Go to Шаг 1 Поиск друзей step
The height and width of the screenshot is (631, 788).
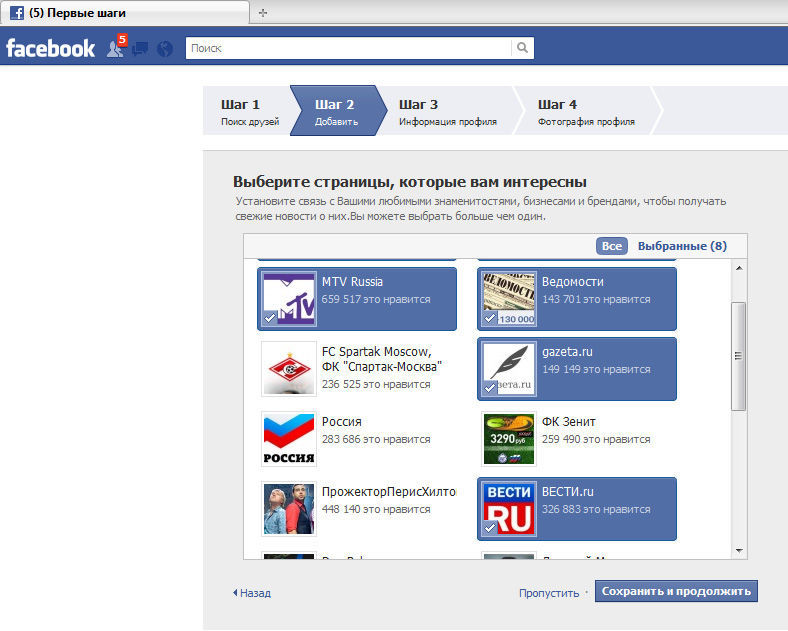coord(249,112)
